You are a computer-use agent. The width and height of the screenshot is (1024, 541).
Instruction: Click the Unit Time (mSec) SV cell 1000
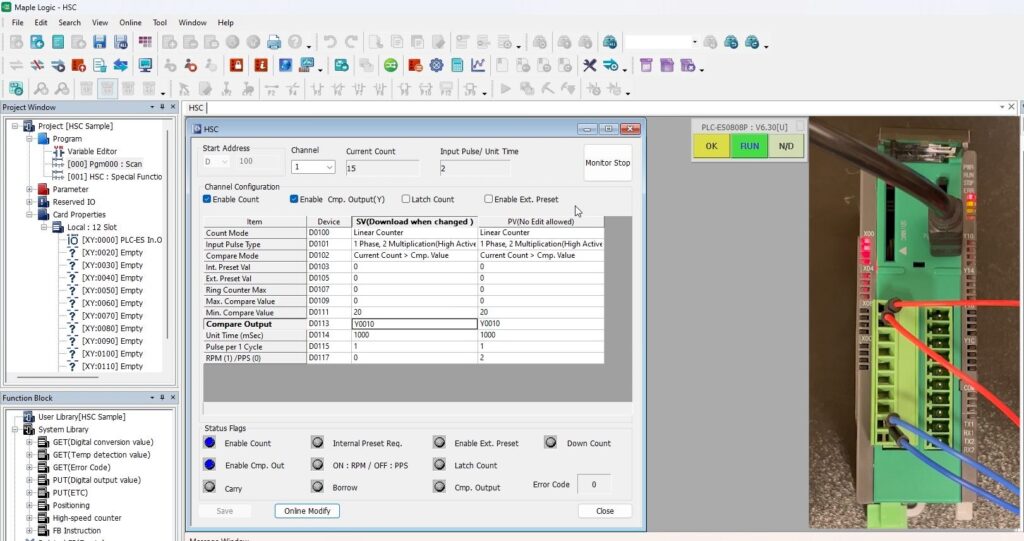coord(415,335)
